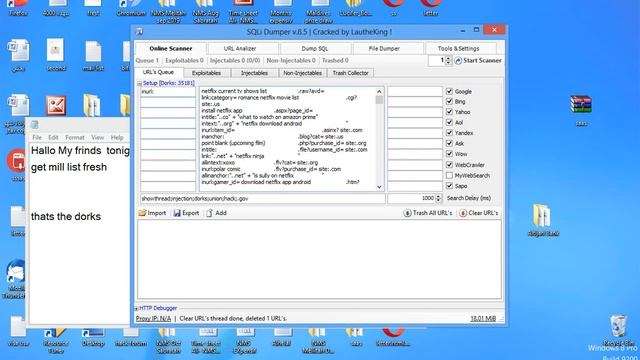Click the Start Scanner button

pos(478,60)
